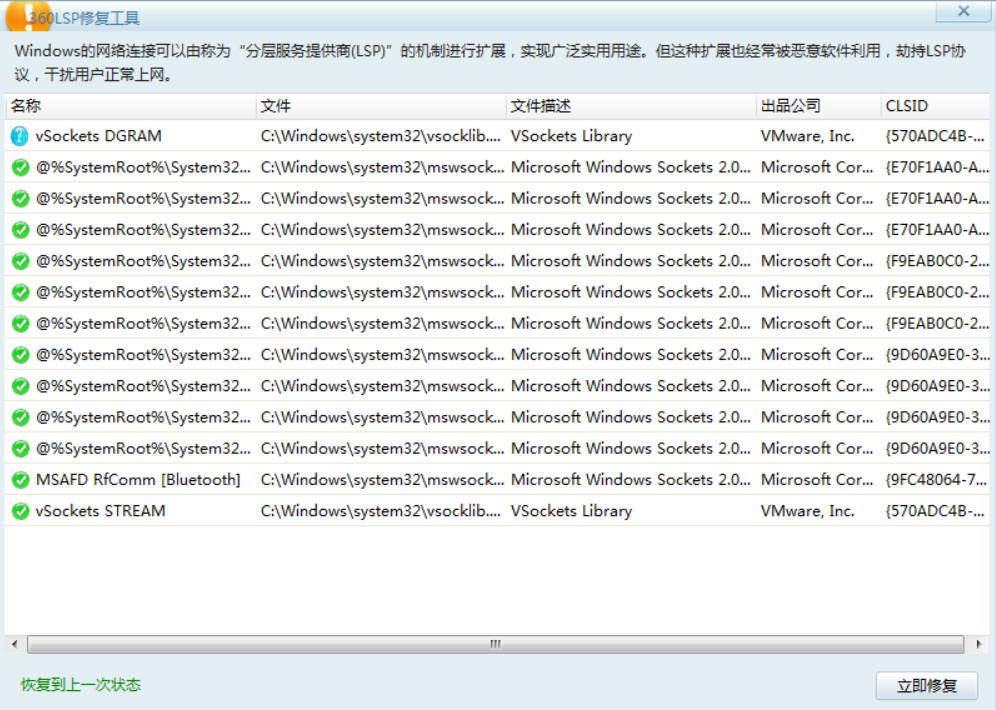
Task: Click the vsocklib file path in vSockets STREAM row
Action: (x=380, y=511)
